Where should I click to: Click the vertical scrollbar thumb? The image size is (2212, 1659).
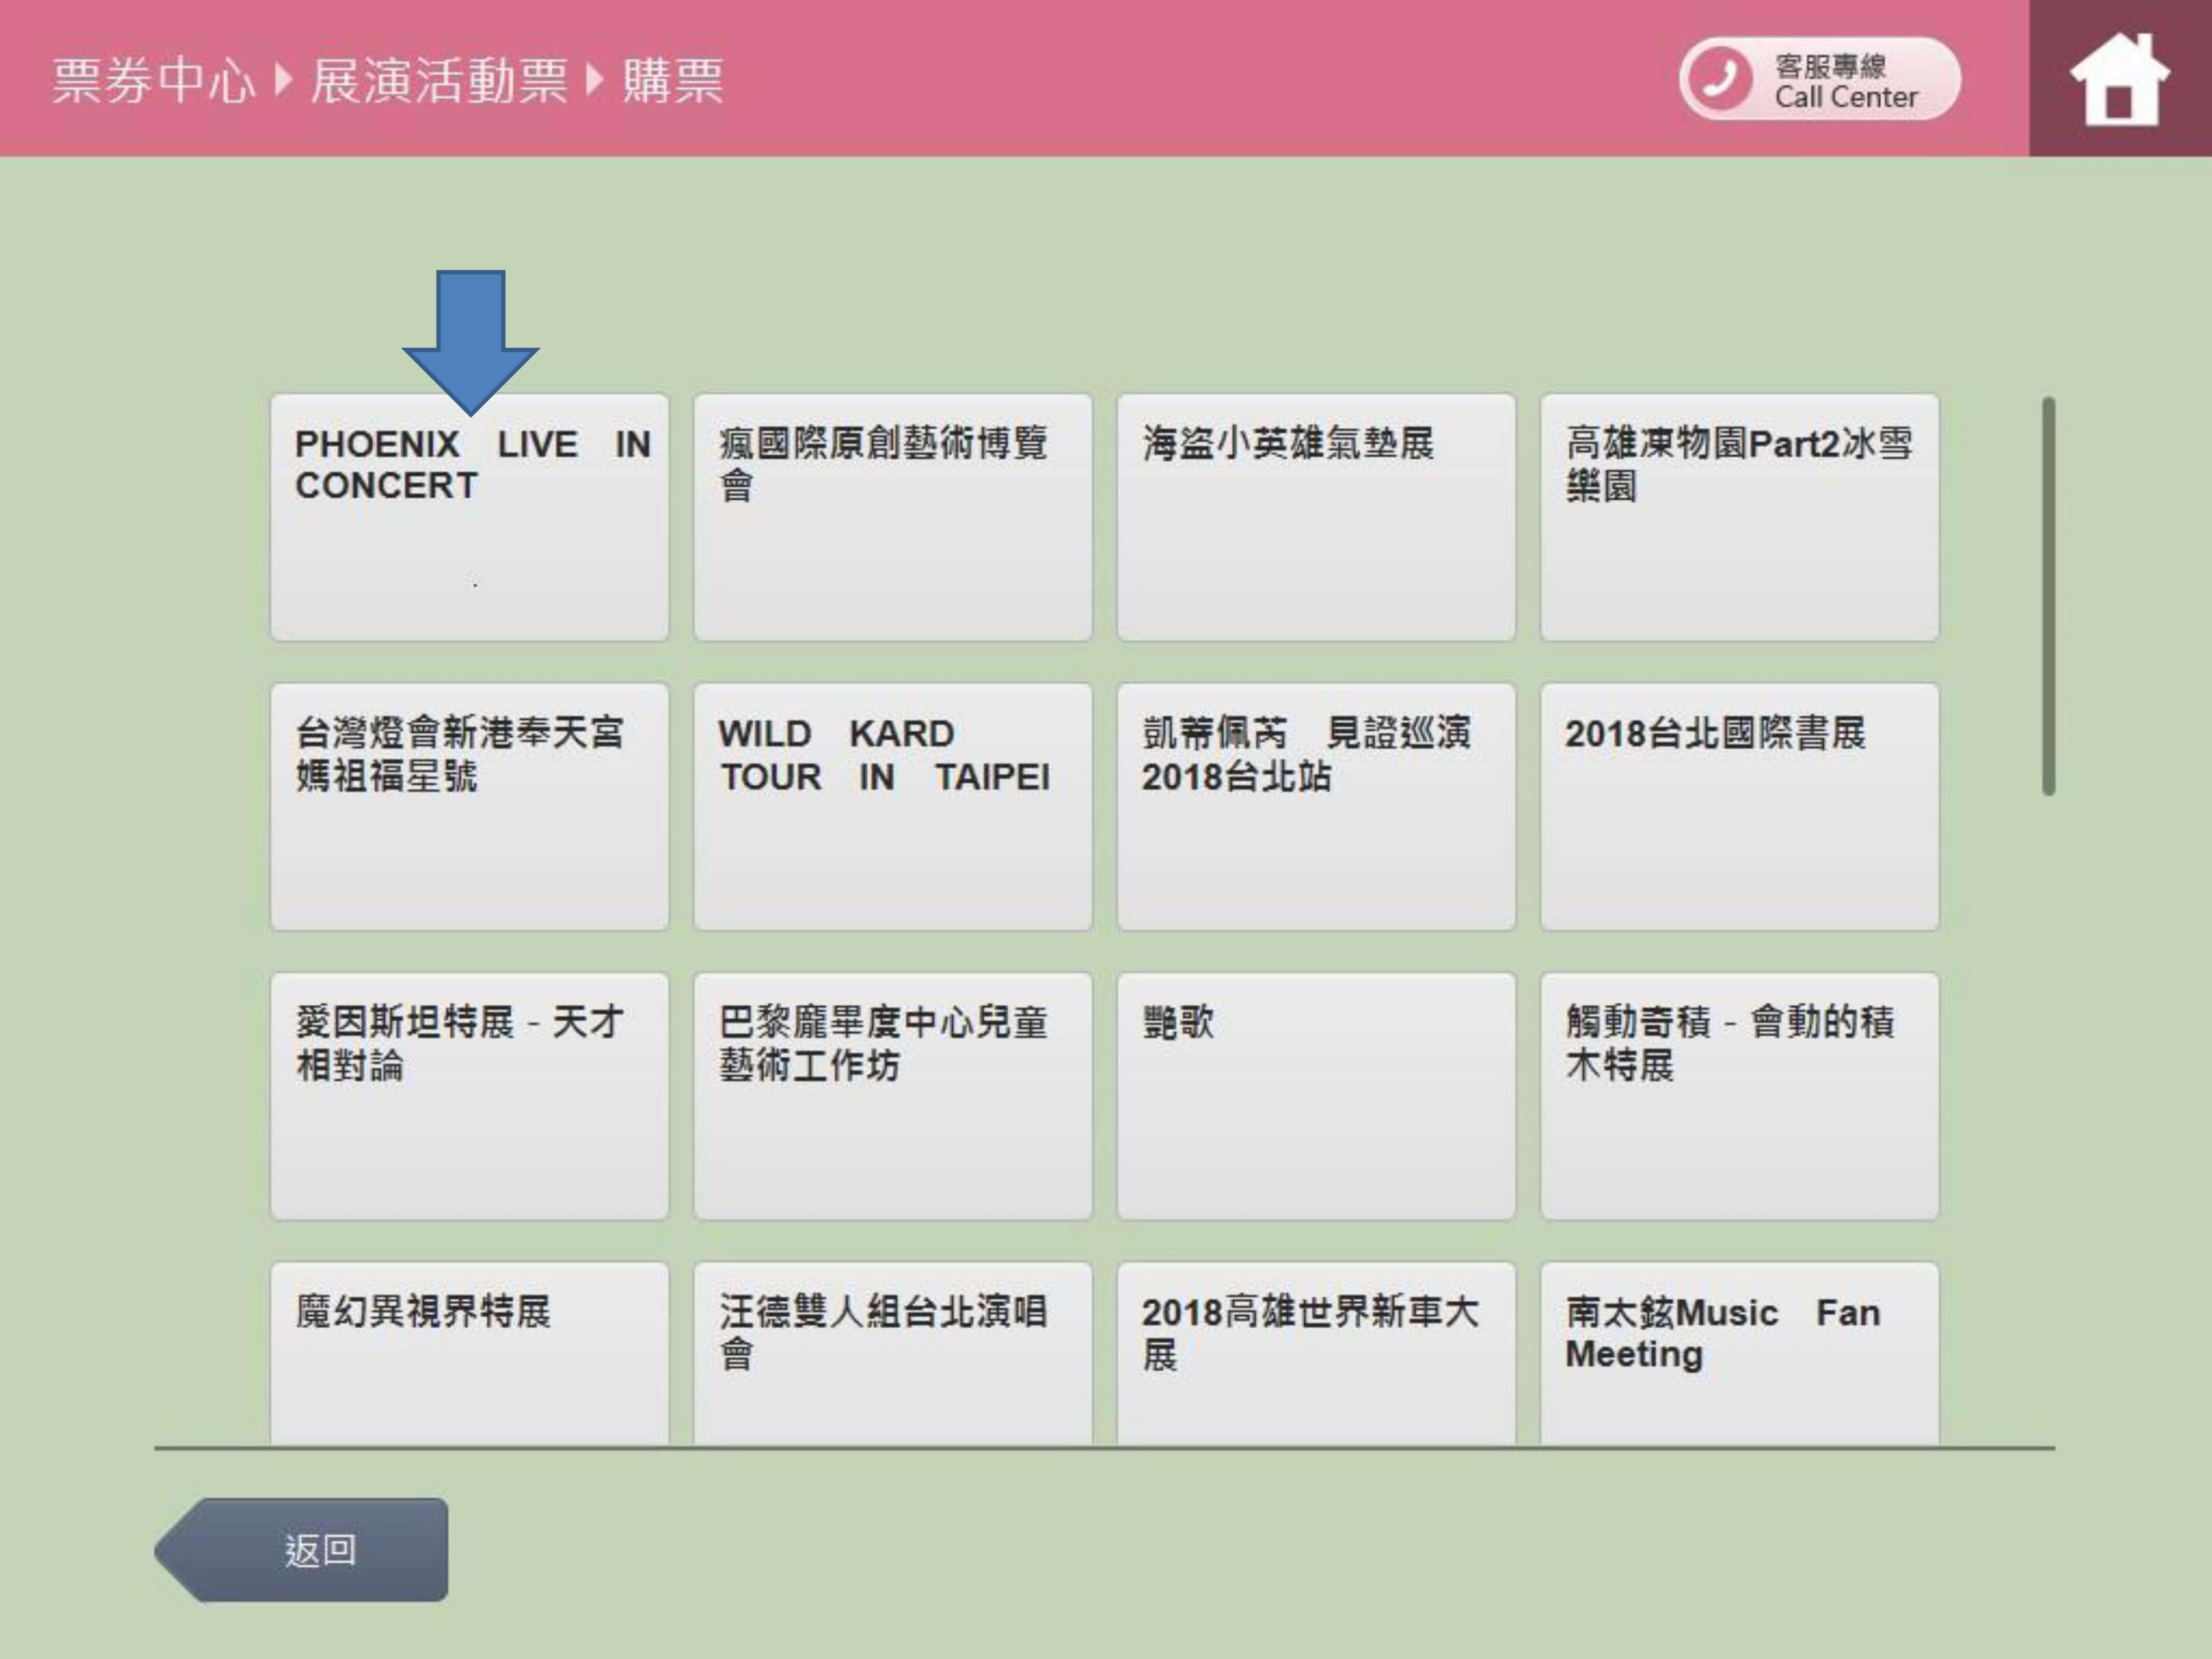[x=2048, y=596]
